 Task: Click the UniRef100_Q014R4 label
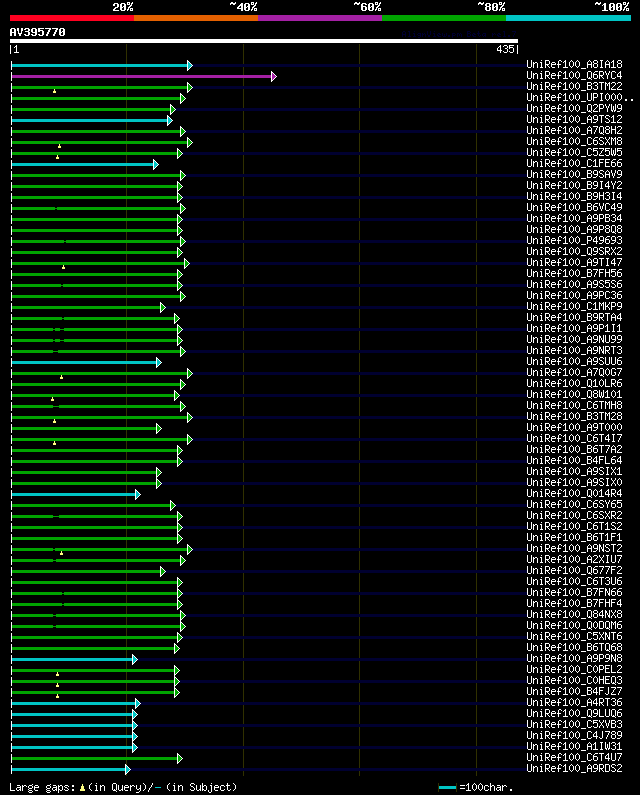[574, 493]
